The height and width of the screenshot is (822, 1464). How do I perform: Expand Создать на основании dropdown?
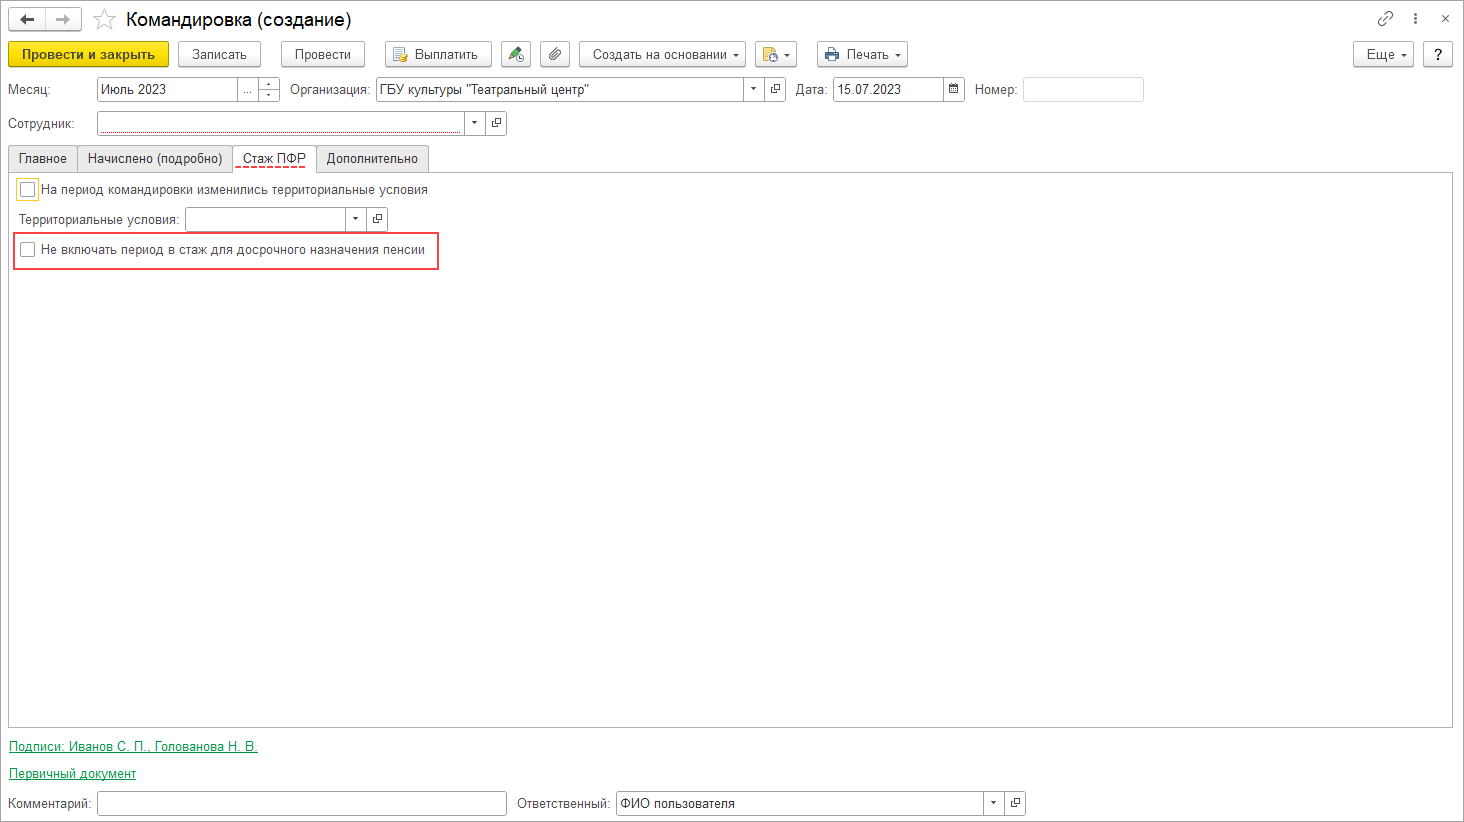pyautogui.click(x=662, y=54)
